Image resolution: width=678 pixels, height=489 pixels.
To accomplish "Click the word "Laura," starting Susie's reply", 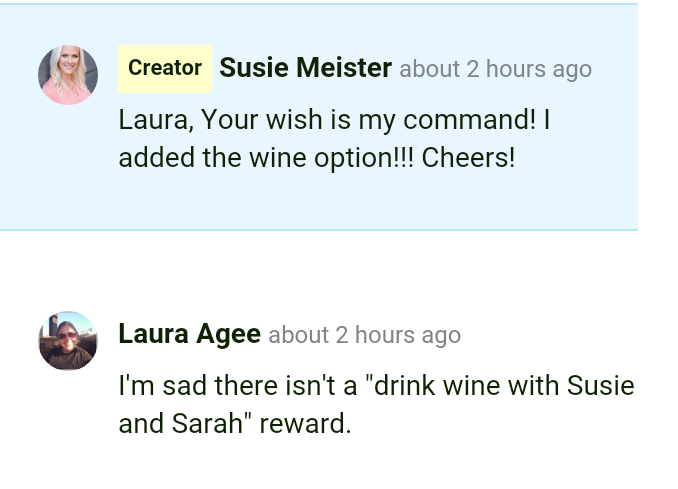I will pyautogui.click(x=156, y=120).
